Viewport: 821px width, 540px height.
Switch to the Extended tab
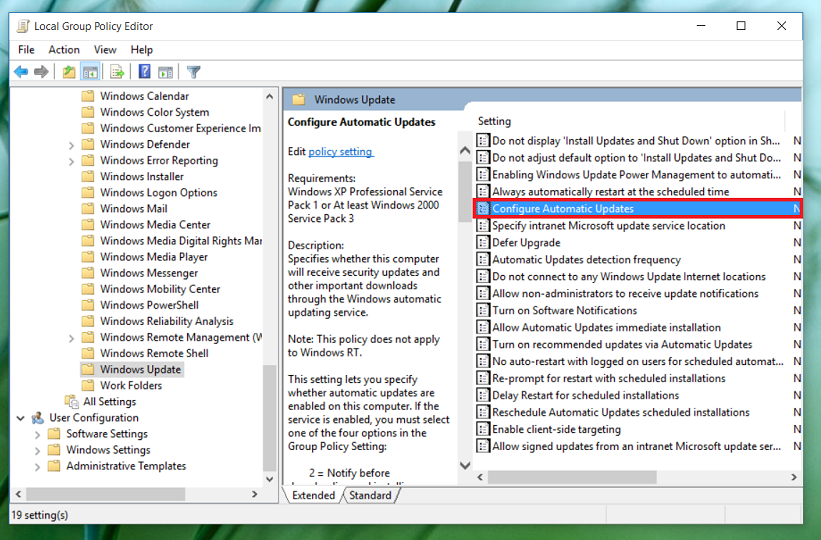point(313,495)
